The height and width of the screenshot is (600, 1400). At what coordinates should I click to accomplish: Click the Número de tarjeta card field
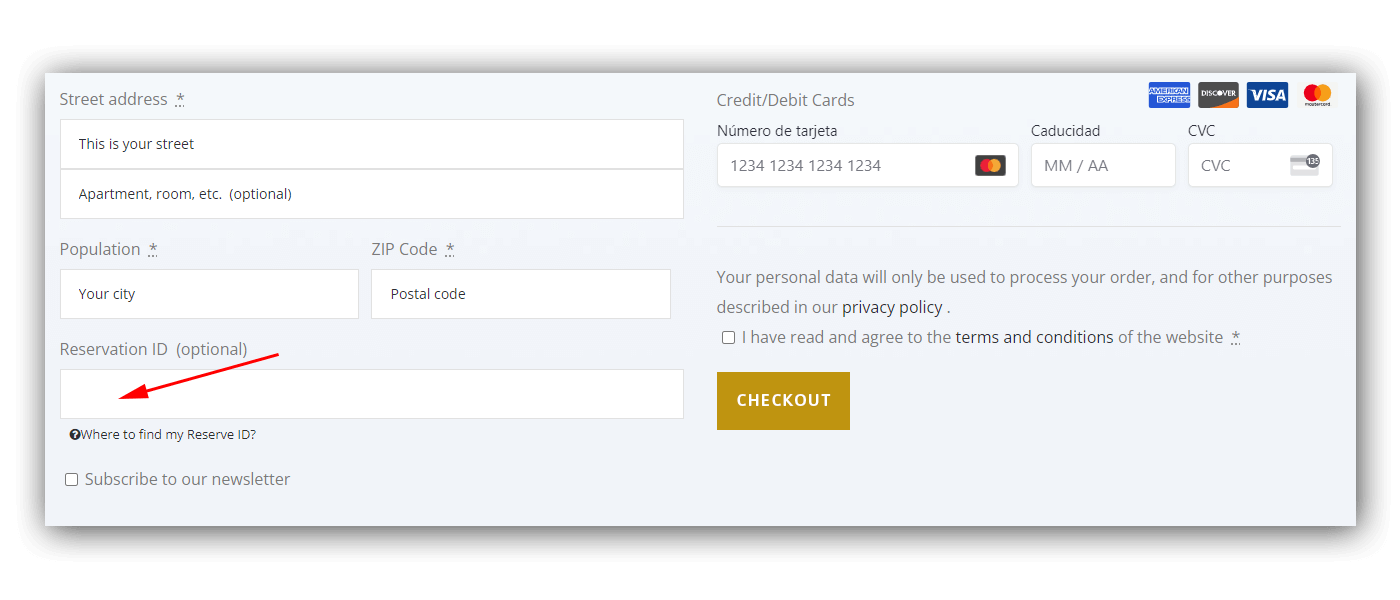(867, 165)
